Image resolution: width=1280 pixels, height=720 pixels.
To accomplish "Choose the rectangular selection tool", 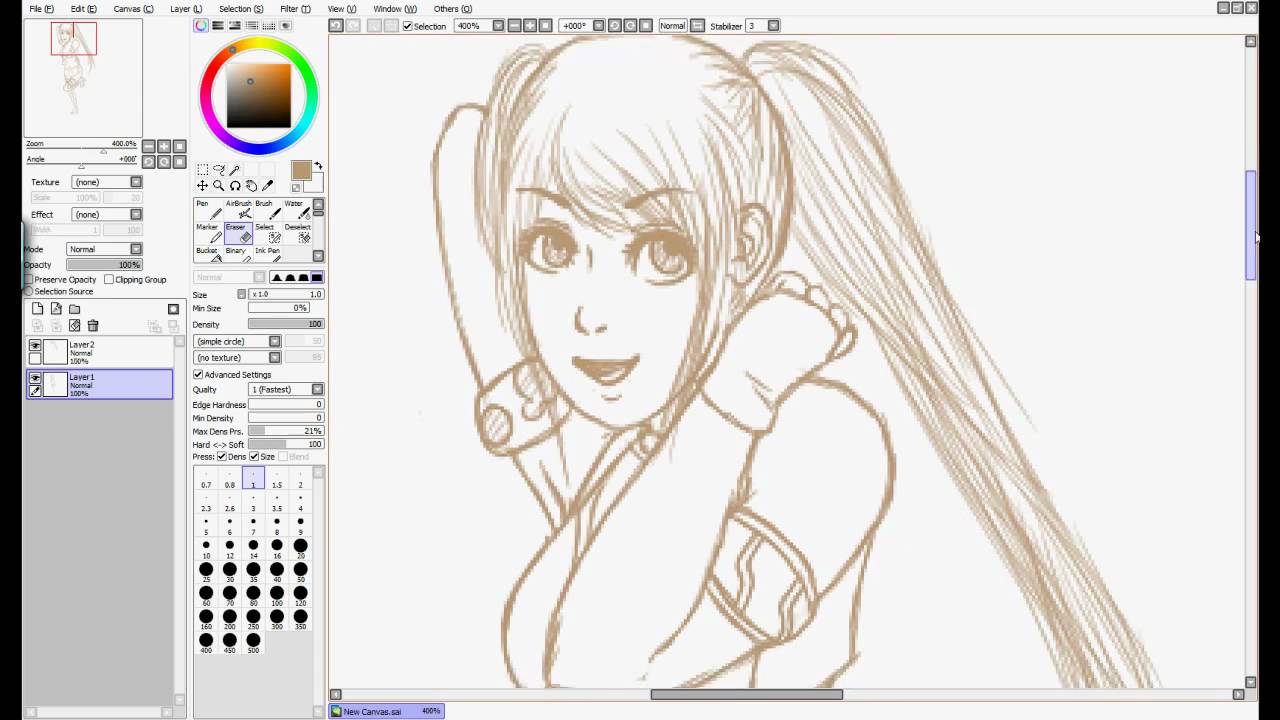I will point(202,170).
